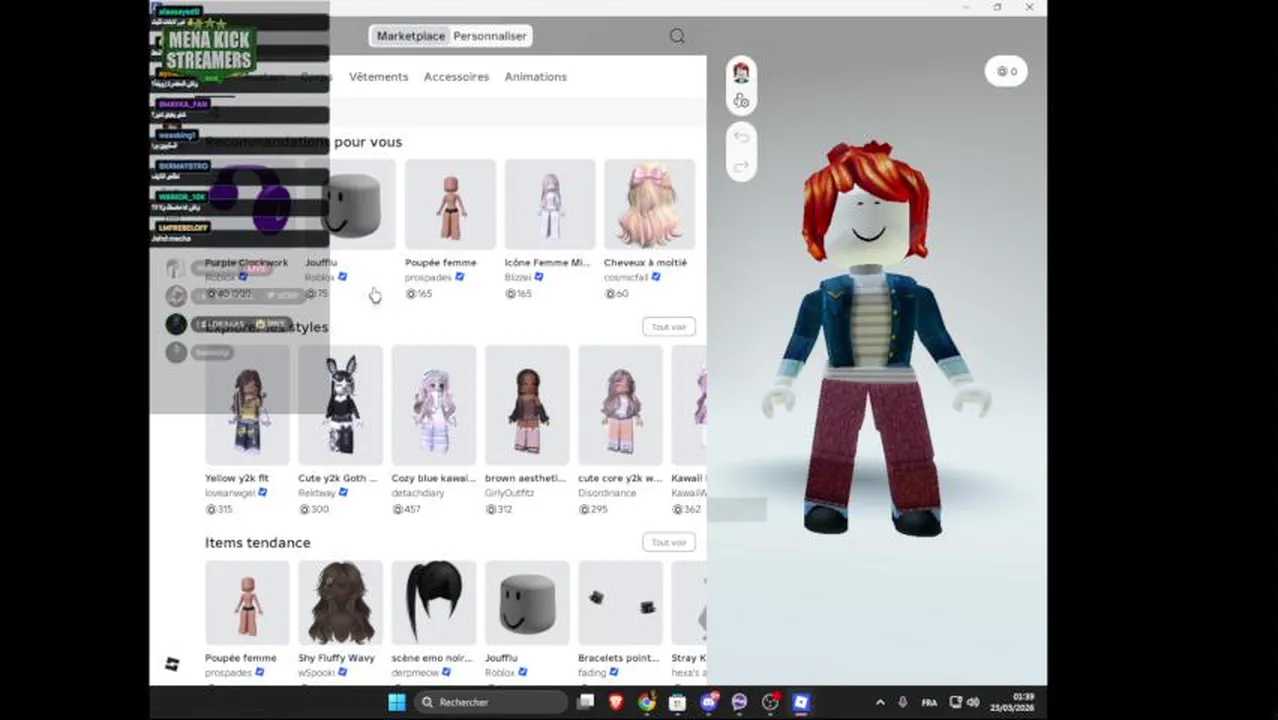Select the Yellow y2k fit outfit thumbnail
The height and width of the screenshot is (720, 1278).
point(247,405)
